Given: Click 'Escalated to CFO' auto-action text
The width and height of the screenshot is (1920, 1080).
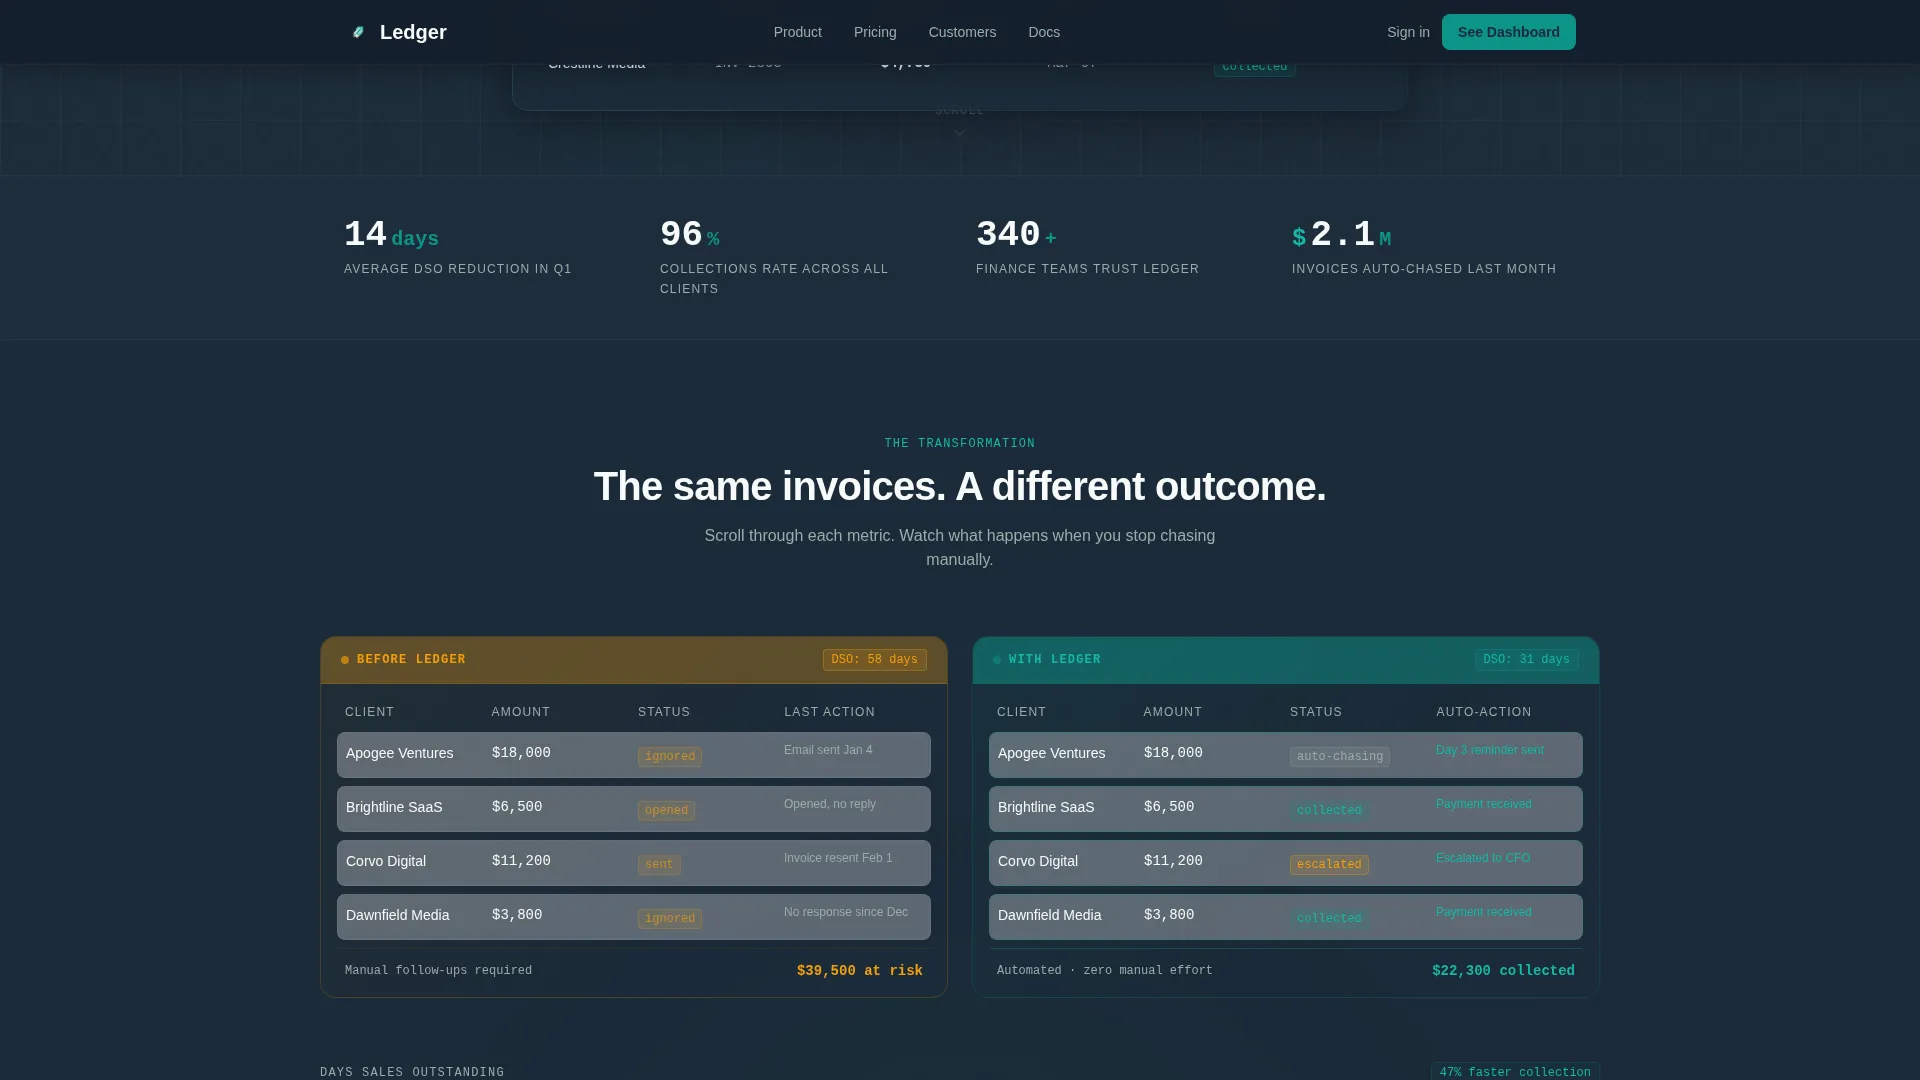Looking at the screenshot, I should [1483, 858].
